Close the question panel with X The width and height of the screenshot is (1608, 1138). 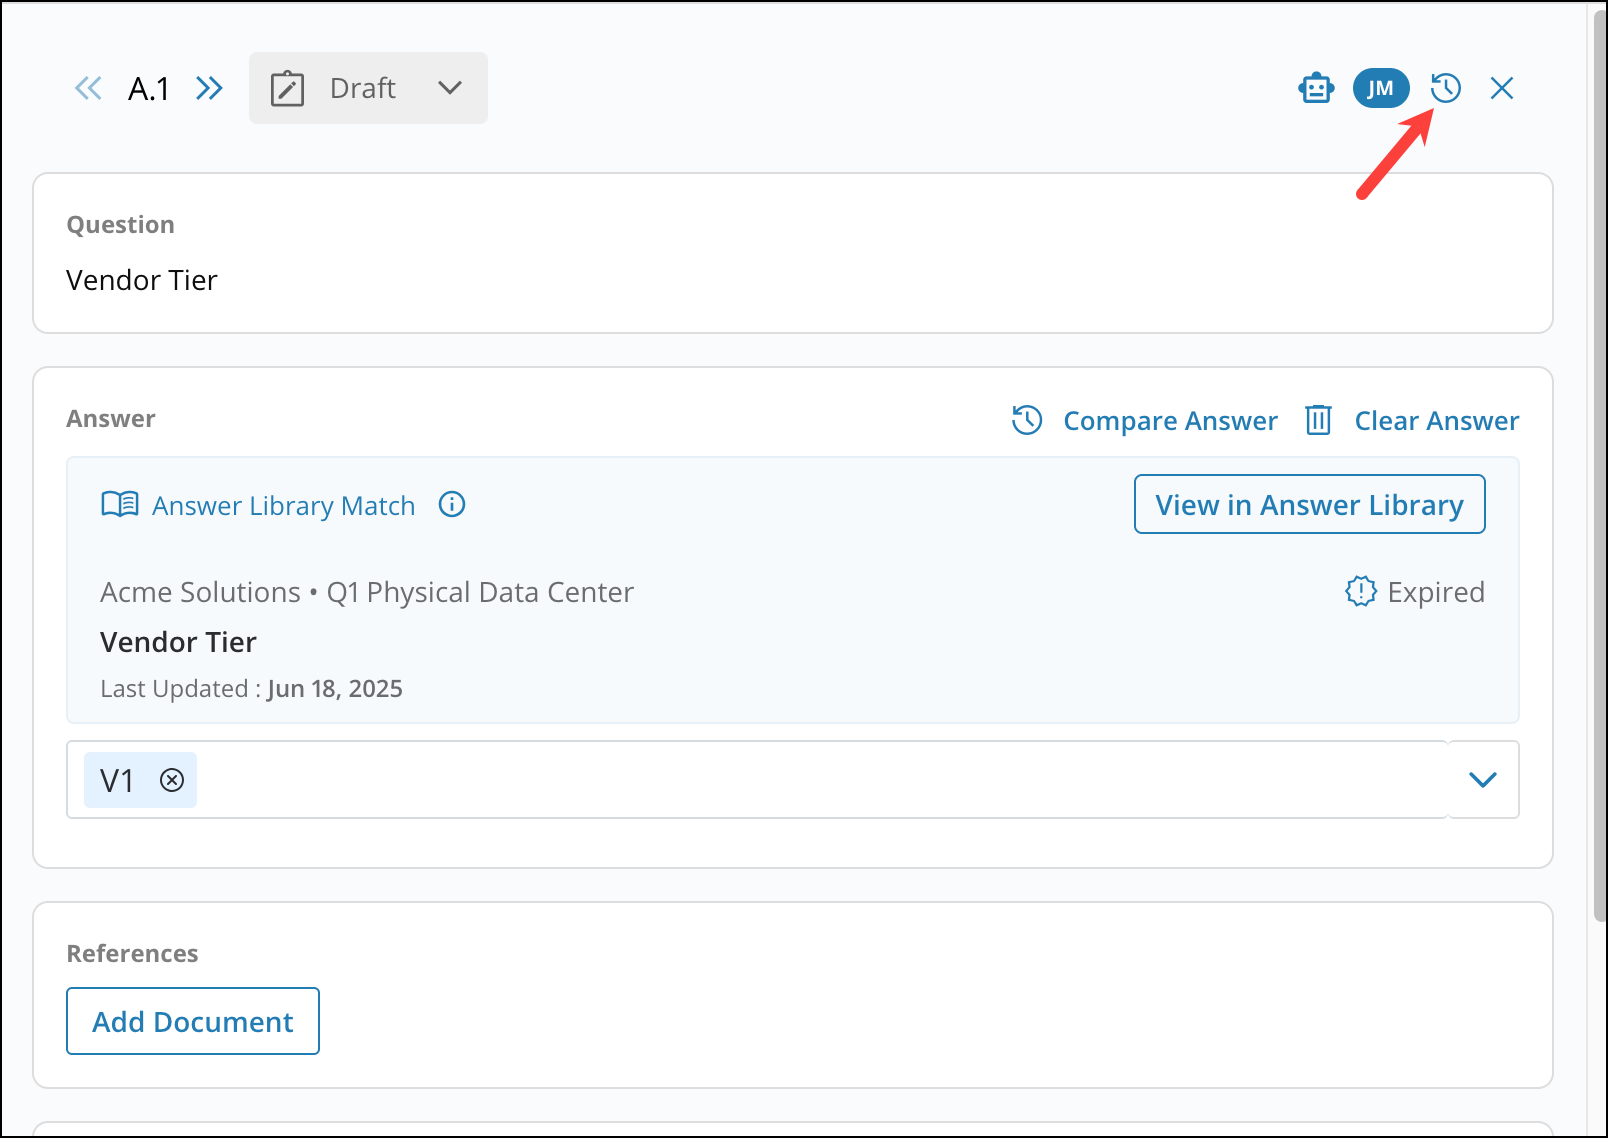pyautogui.click(x=1501, y=89)
